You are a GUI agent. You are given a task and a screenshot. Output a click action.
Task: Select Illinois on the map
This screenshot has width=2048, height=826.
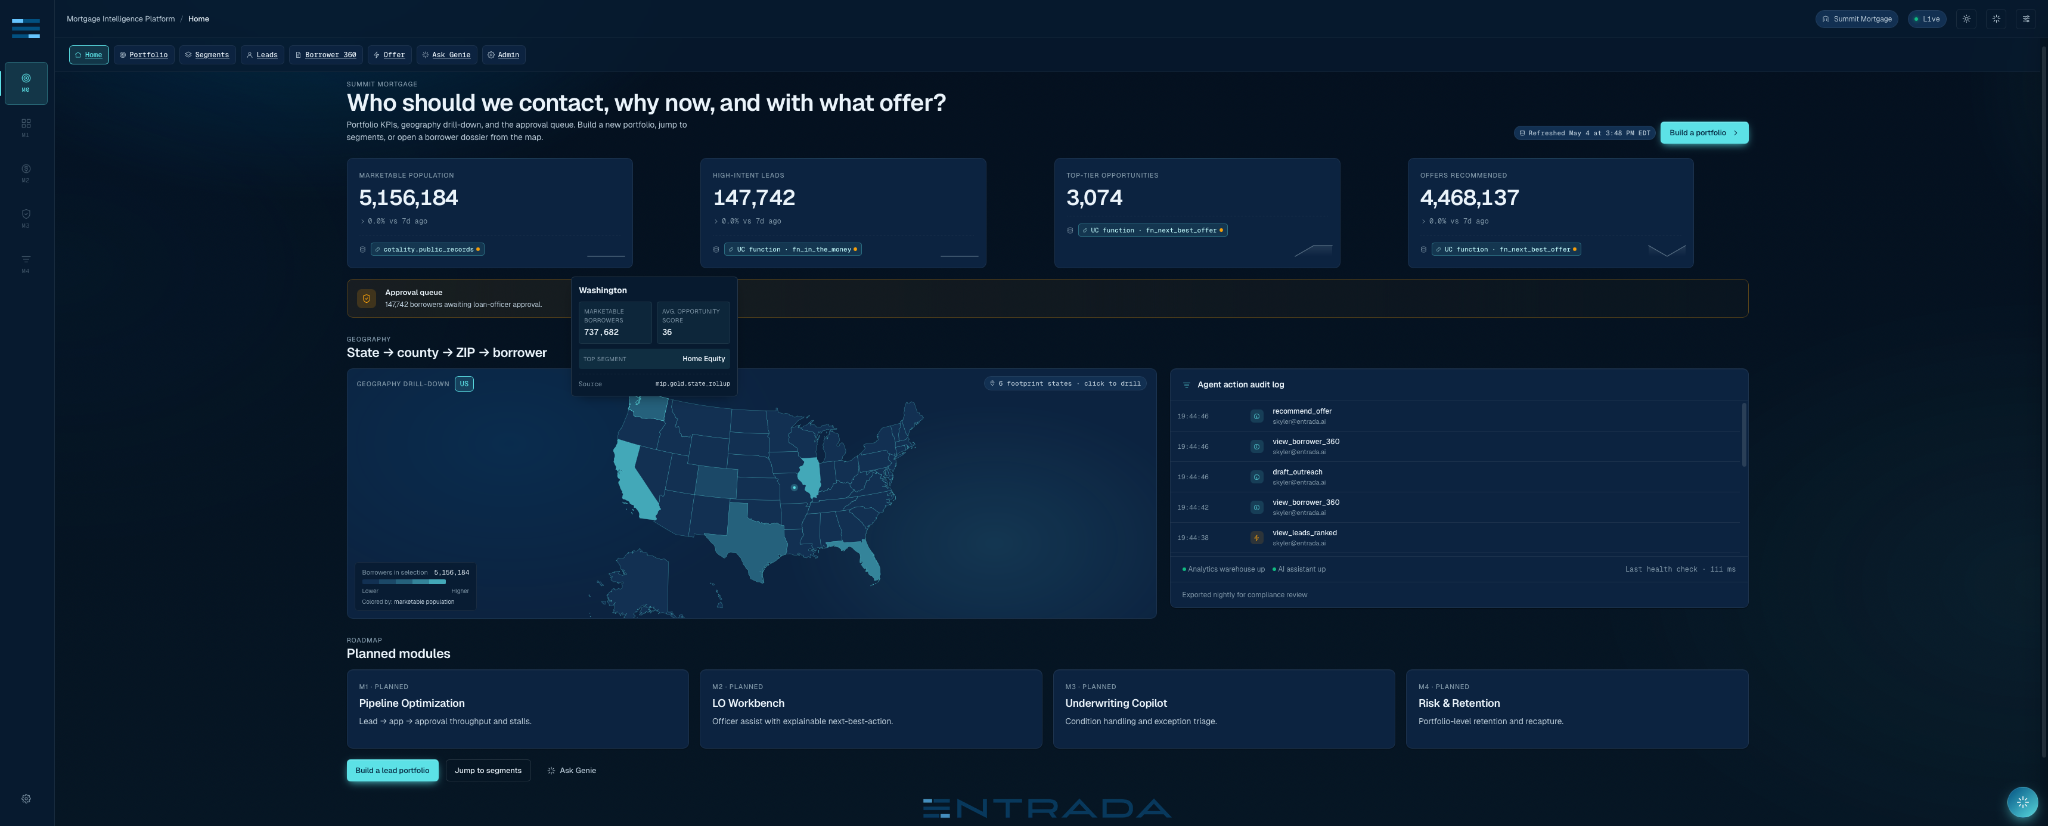(809, 478)
